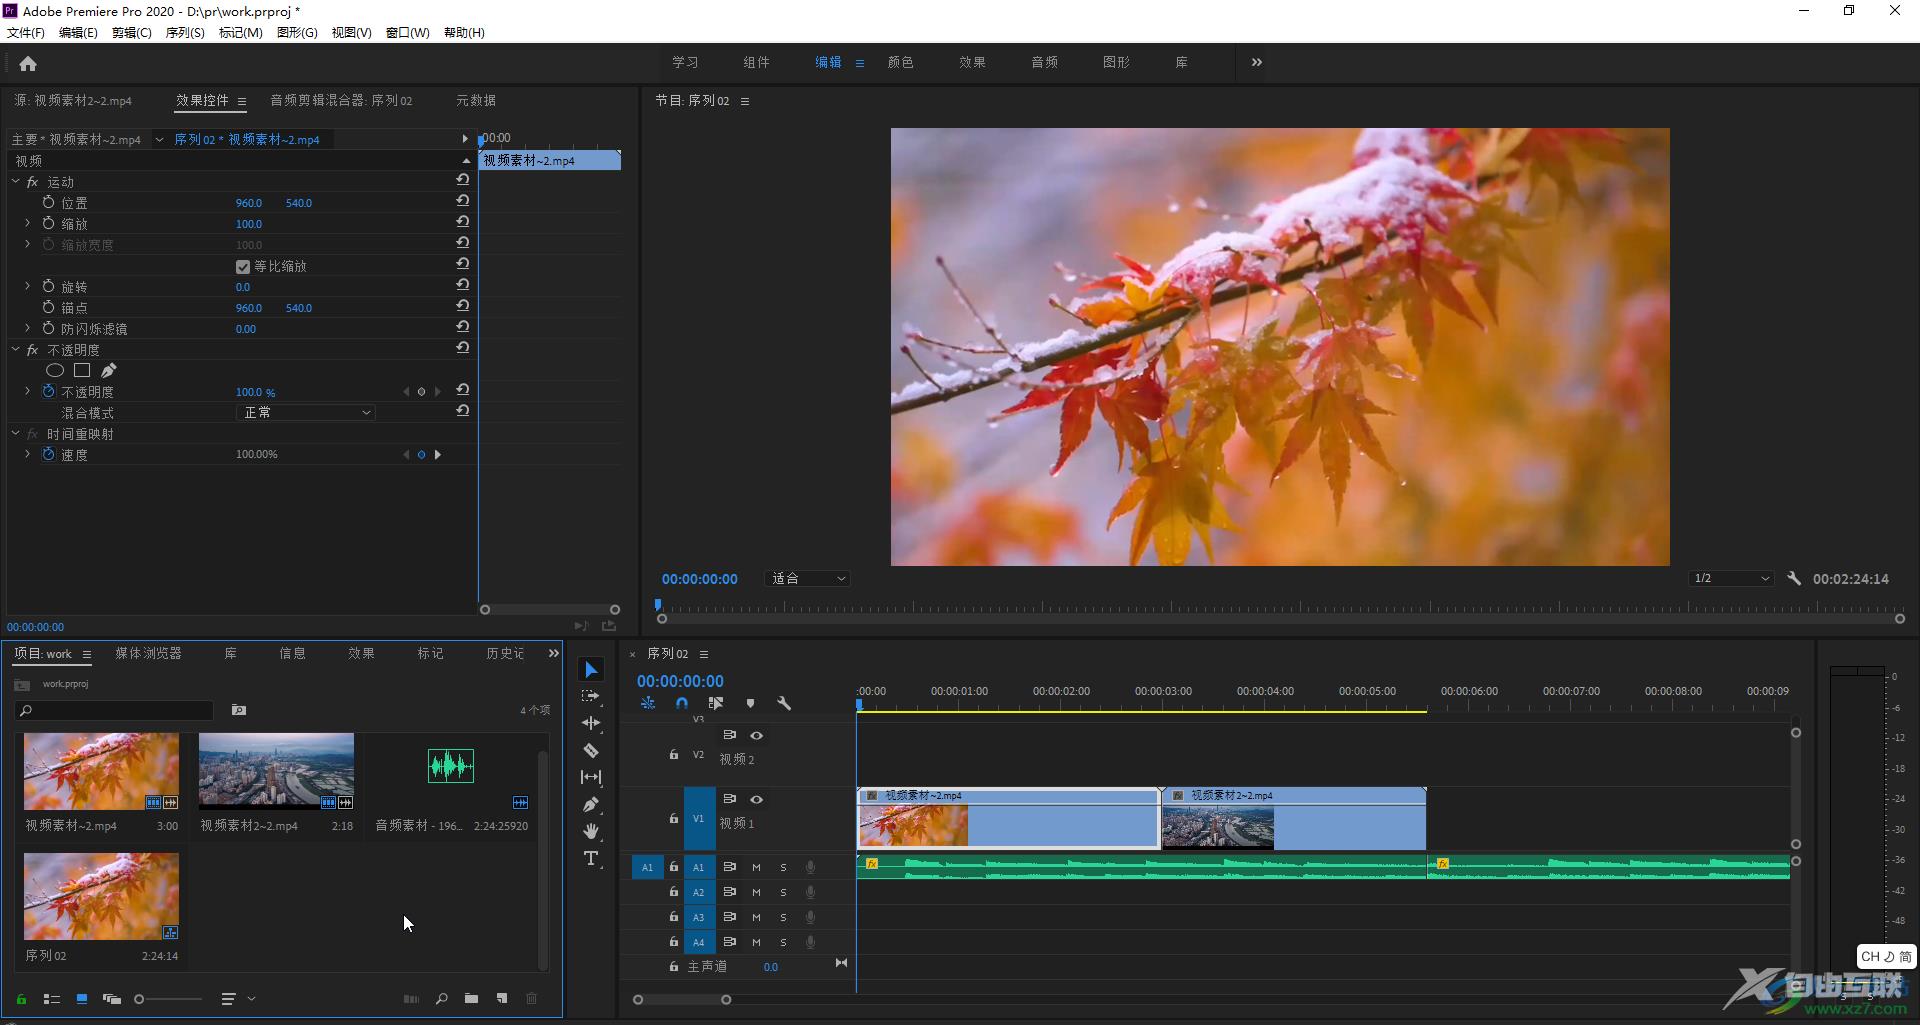Expand the Scale parameter
Screen dimensions: 1920x1025
click(27, 223)
